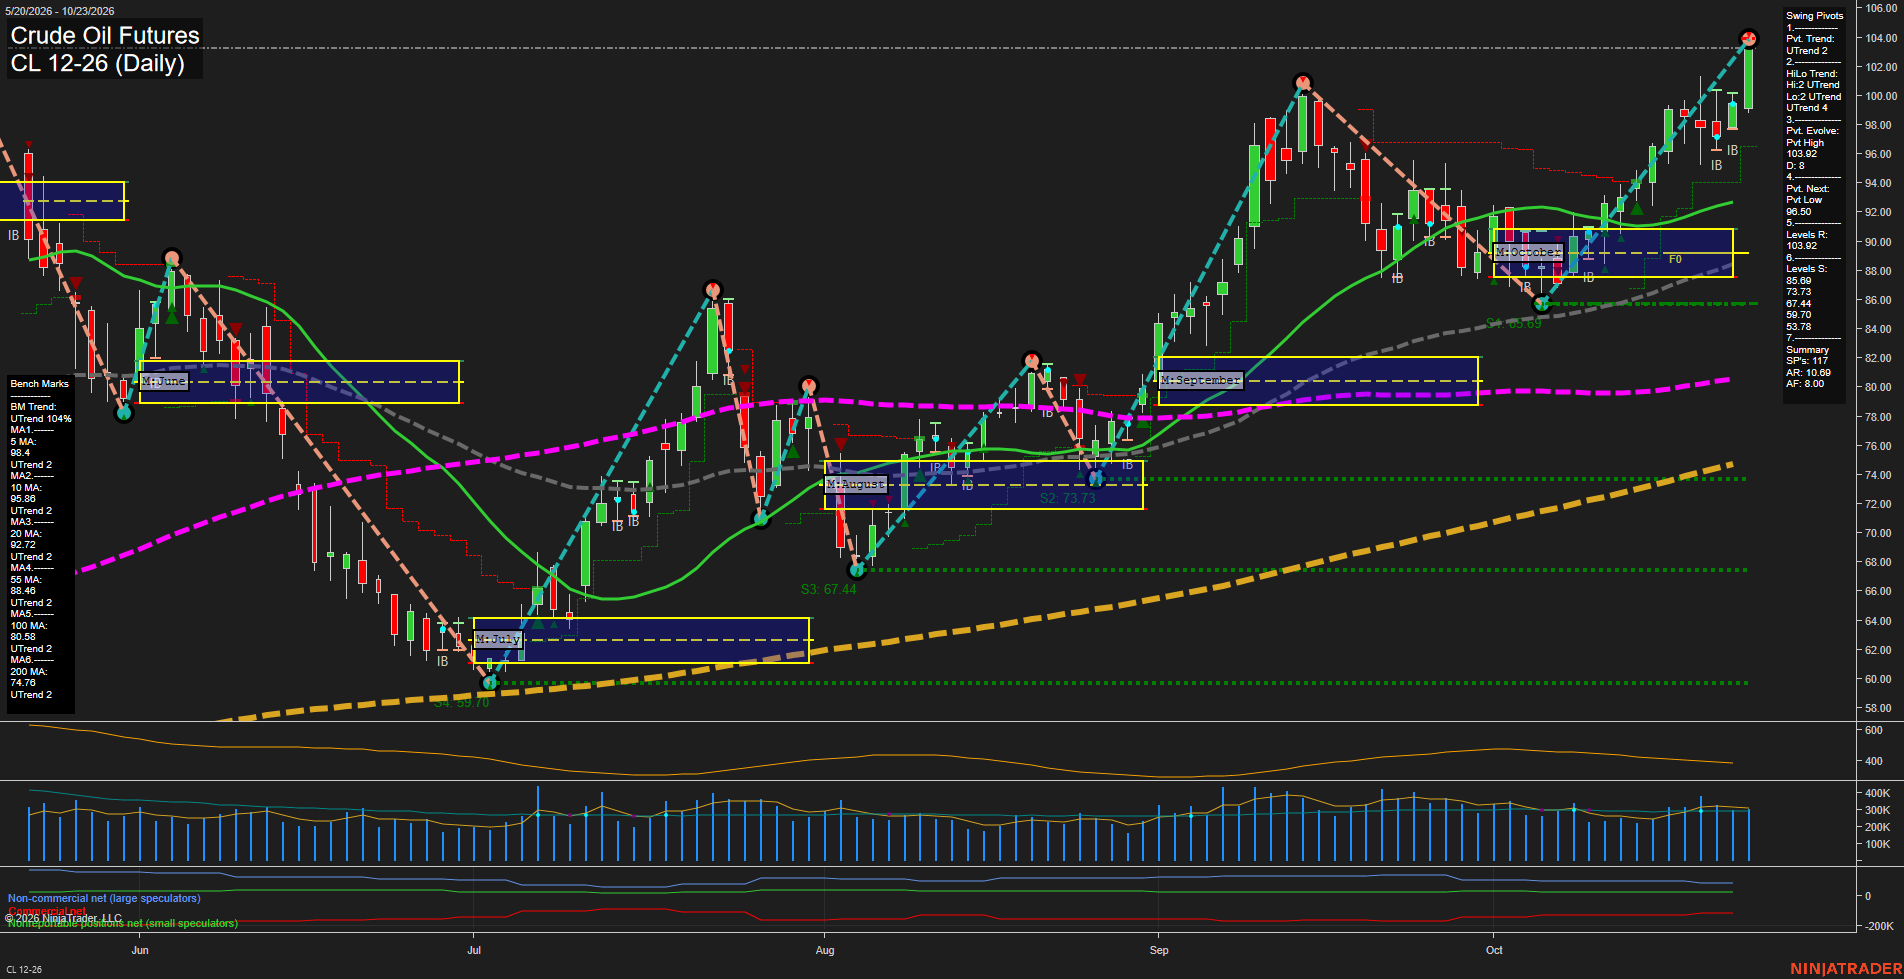This screenshot has width=1904, height=979.
Task: Click the 80.00 price axis label
Action: pyautogui.click(x=1878, y=387)
